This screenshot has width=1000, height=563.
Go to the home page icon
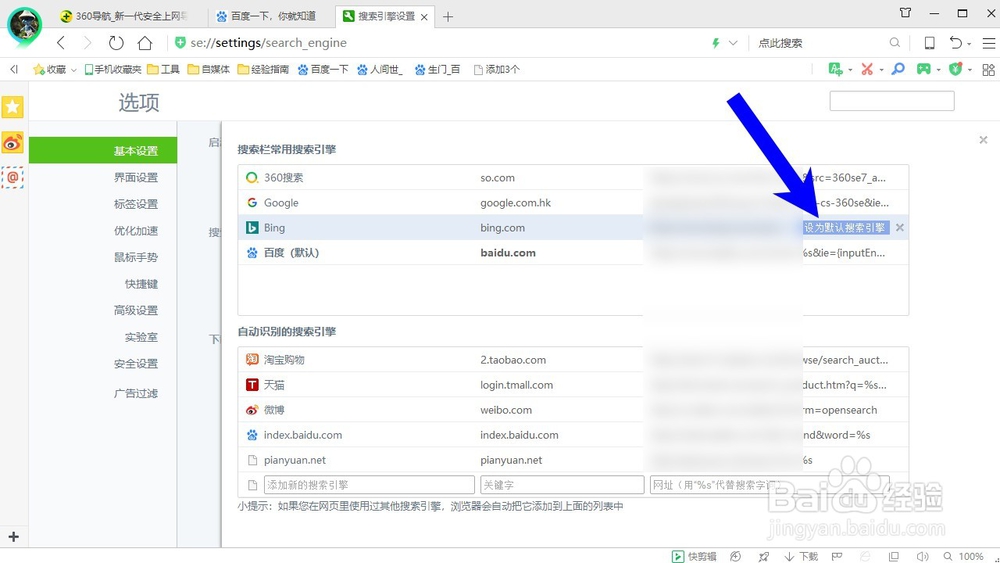[x=145, y=43]
